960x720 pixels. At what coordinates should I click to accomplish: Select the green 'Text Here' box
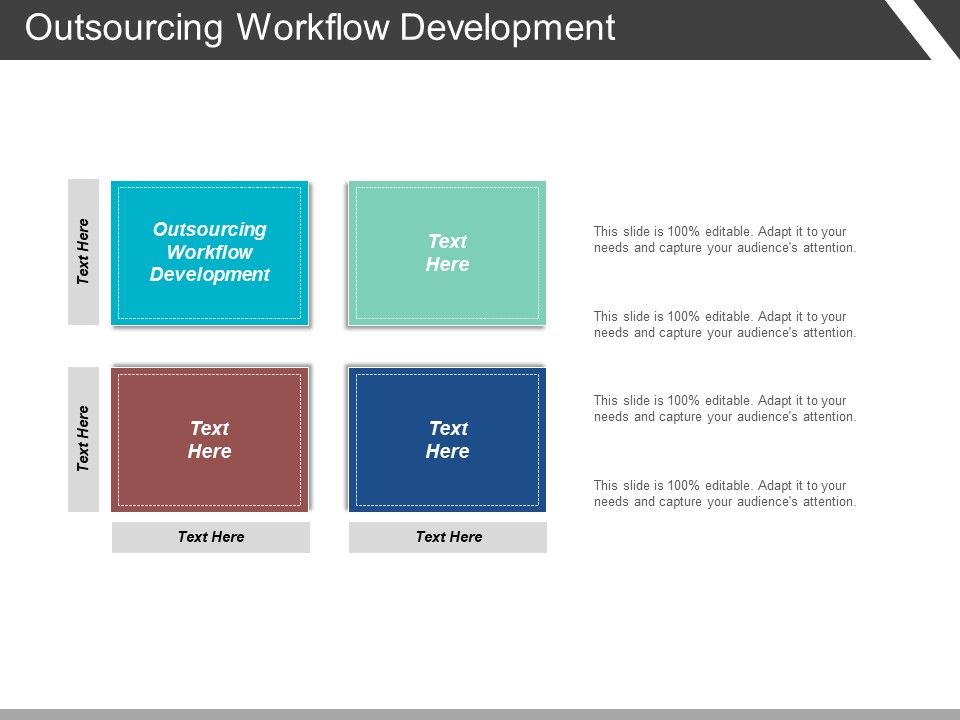click(447, 253)
